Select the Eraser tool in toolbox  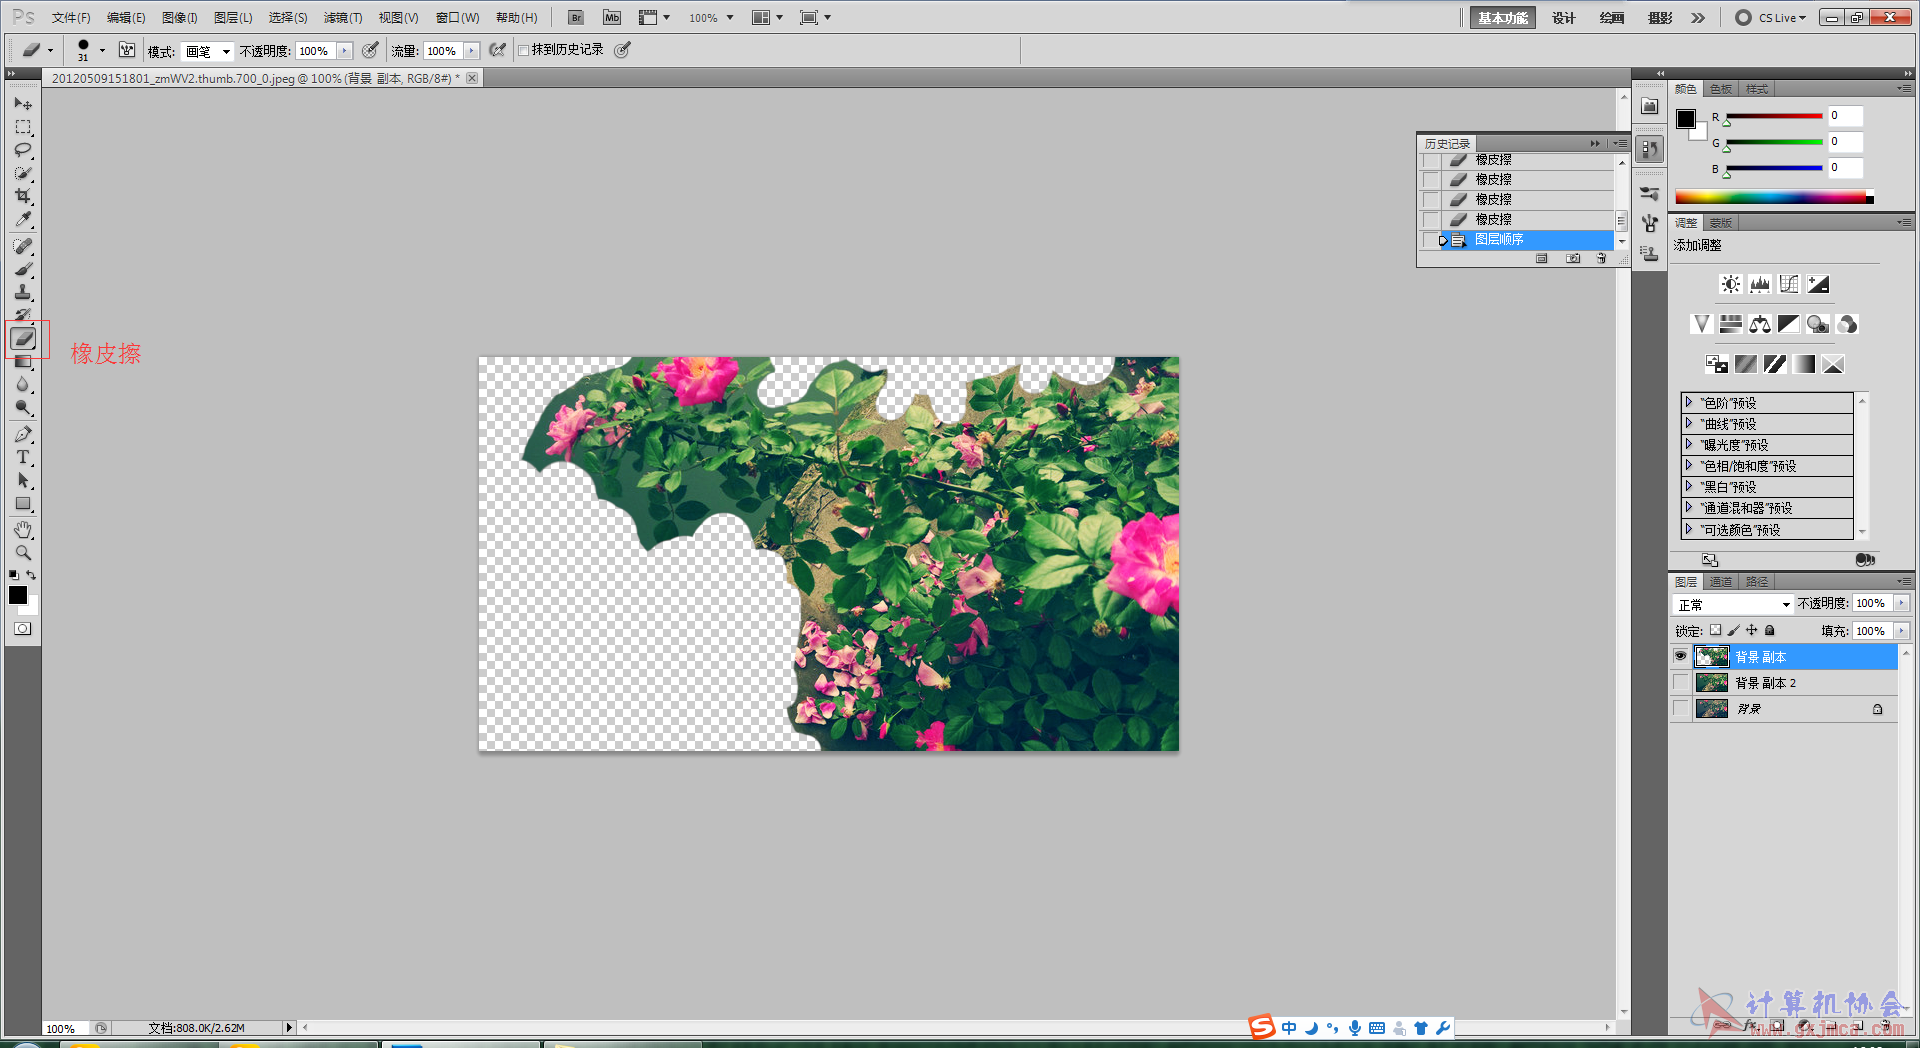tap(23, 339)
